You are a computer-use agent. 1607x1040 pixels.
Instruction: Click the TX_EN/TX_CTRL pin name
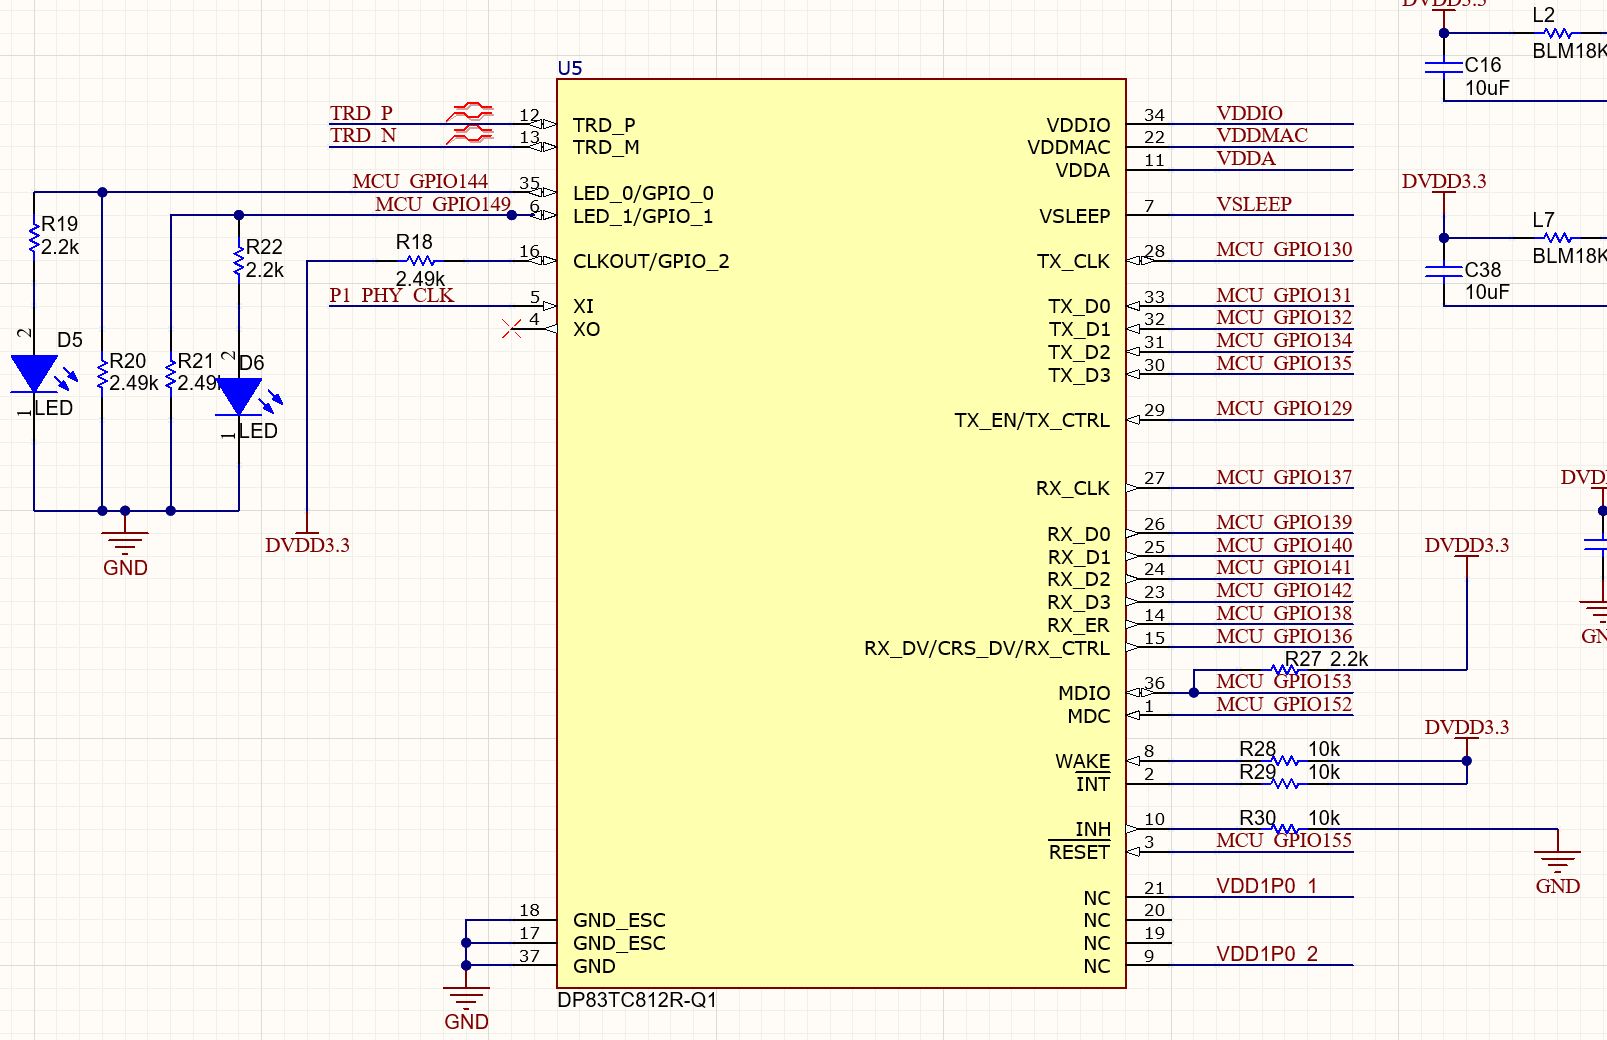point(1032,420)
